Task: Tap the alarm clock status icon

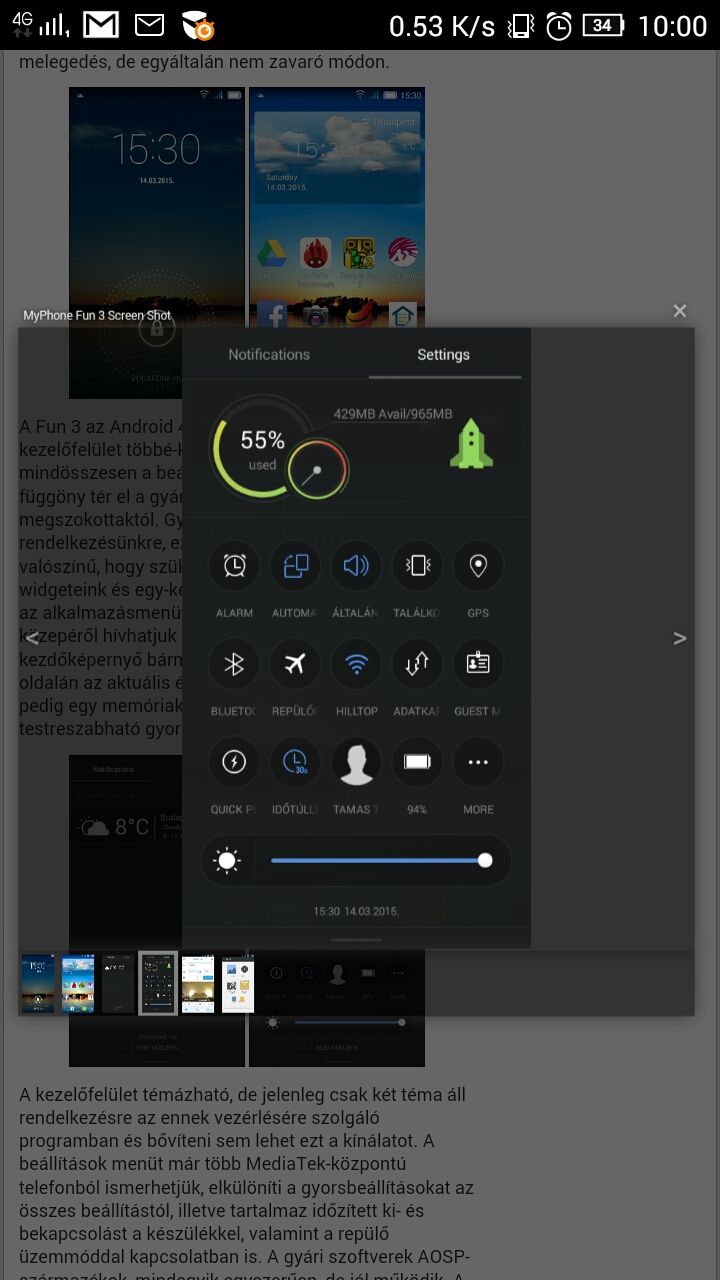Action: click(558, 26)
